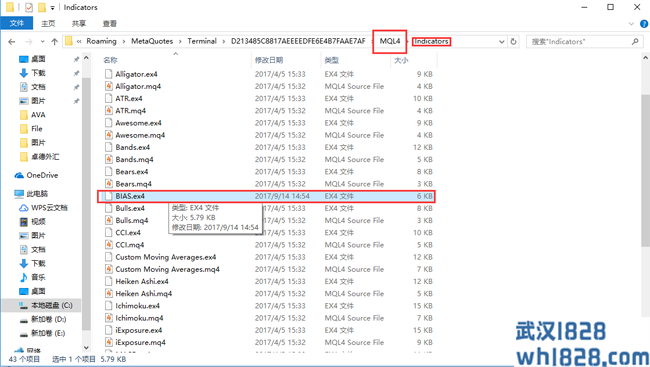Click the MetaQuotes breadcrumb
Image resolution: width=650 pixels, height=367 pixels.
152,41
